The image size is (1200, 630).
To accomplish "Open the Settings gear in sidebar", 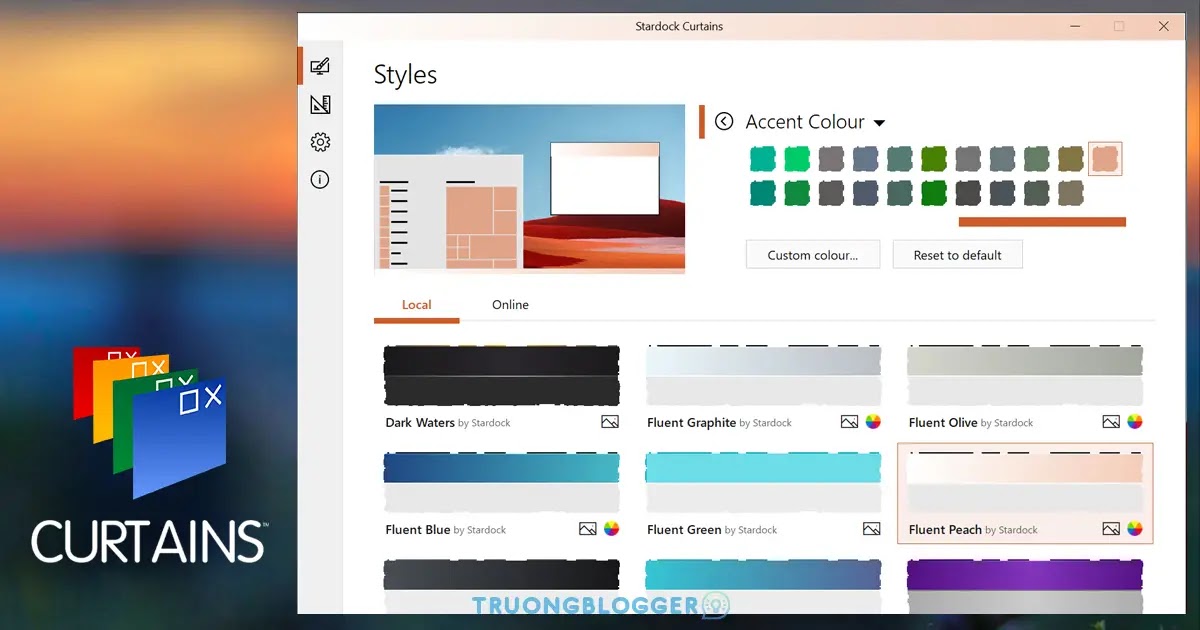I will [x=320, y=142].
